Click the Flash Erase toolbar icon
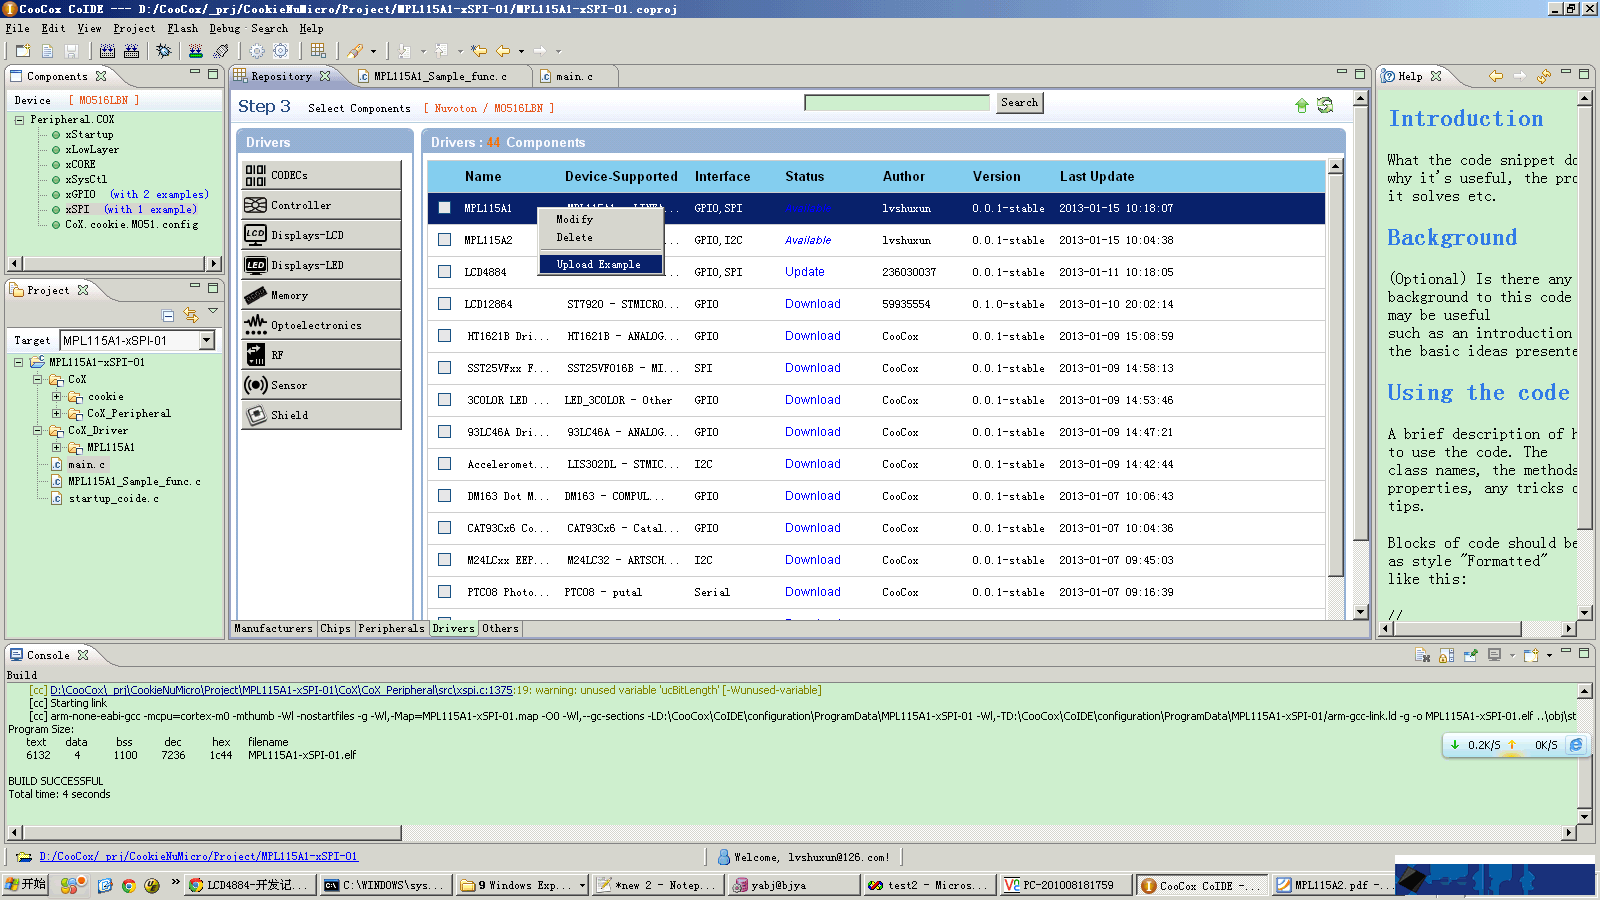1600x900 pixels. tap(221, 50)
